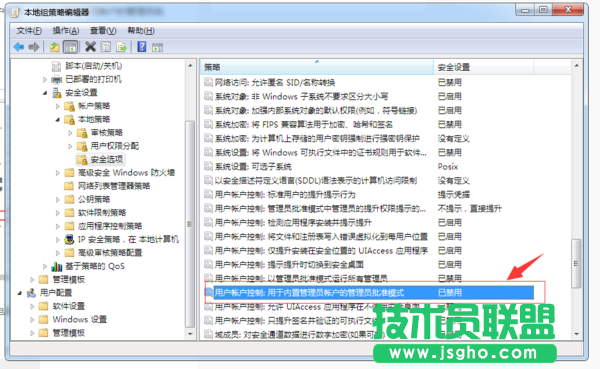Click the Export list toolbar icon
Image resolution: width=600 pixels, height=369 pixels.
pos(121,47)
